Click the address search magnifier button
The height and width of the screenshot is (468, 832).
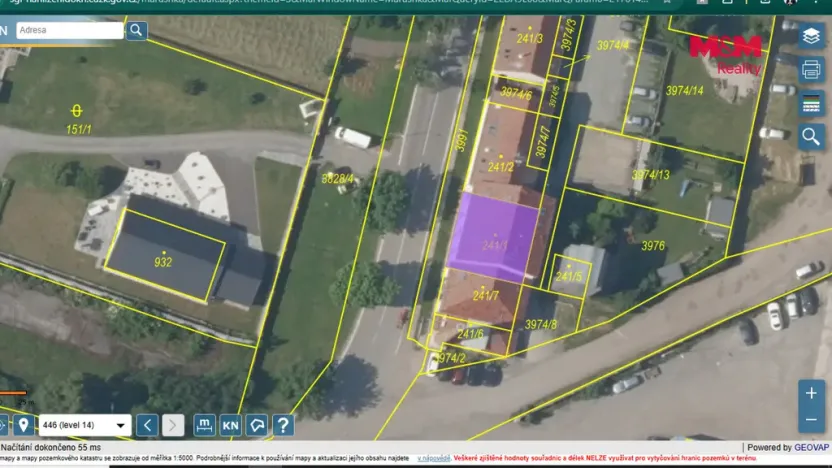tap(136, 30)
